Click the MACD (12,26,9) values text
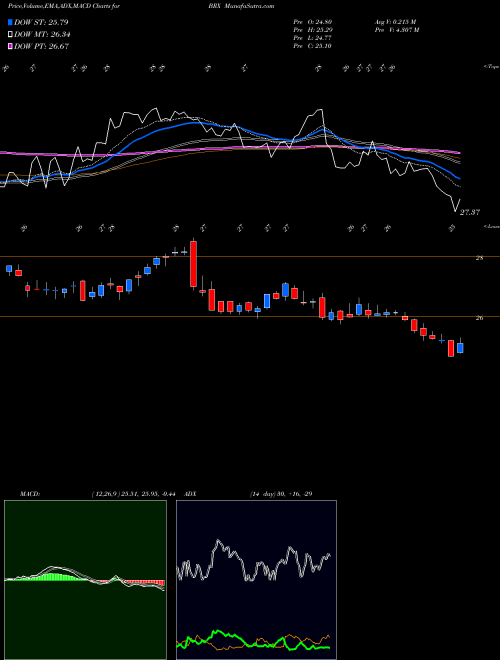The height and width of the screenshot is (660, 500). [136, 493]
